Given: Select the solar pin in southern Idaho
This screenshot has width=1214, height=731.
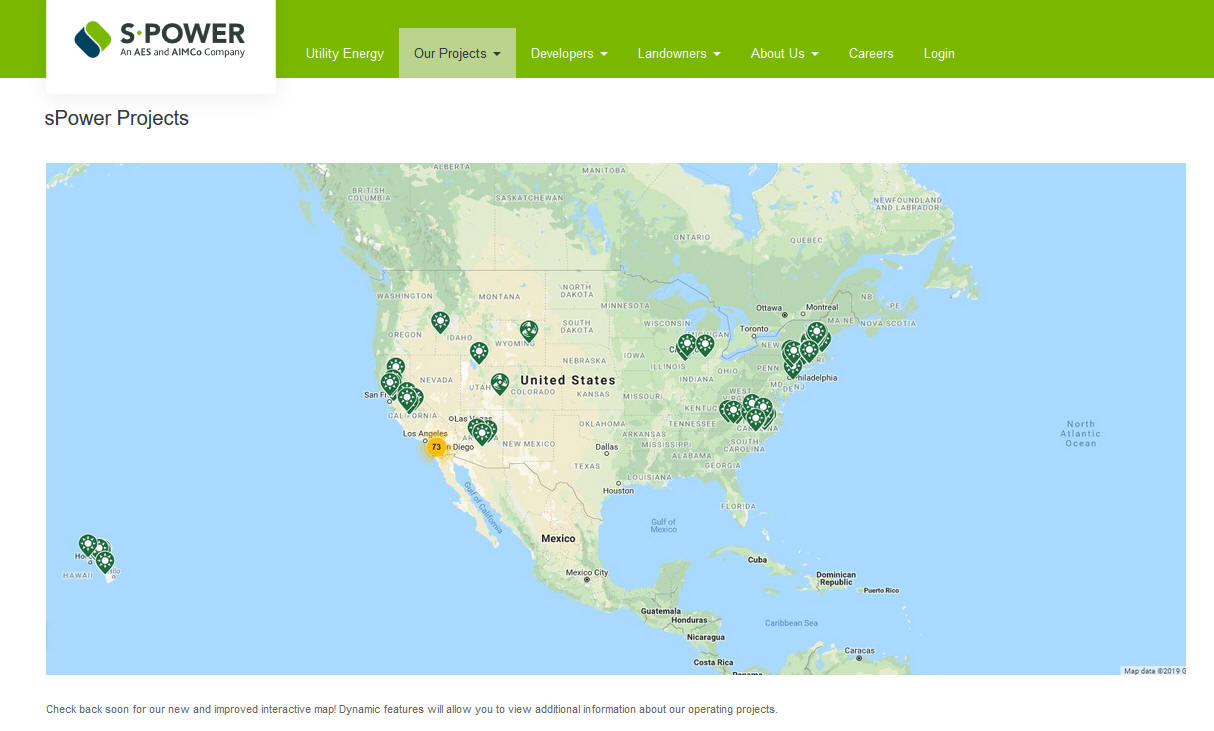Looking at the screenshot, I should pyautogui.click(x=479, y=352).
